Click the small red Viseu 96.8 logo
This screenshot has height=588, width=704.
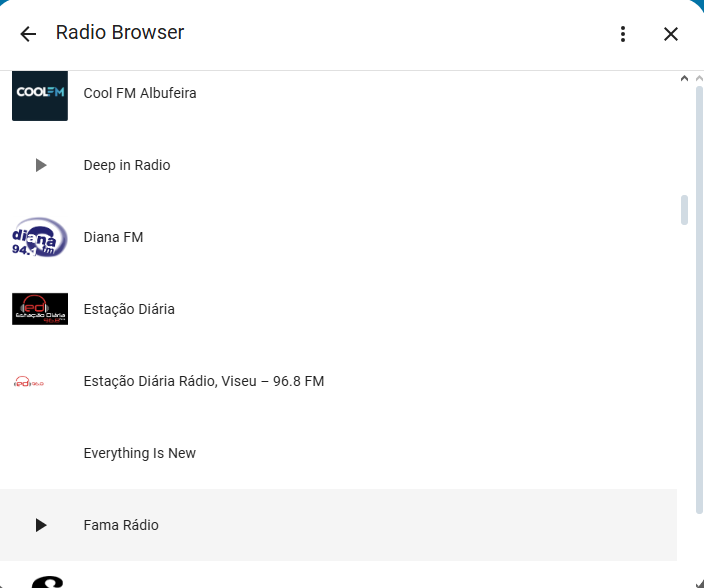tap(29, 382)
